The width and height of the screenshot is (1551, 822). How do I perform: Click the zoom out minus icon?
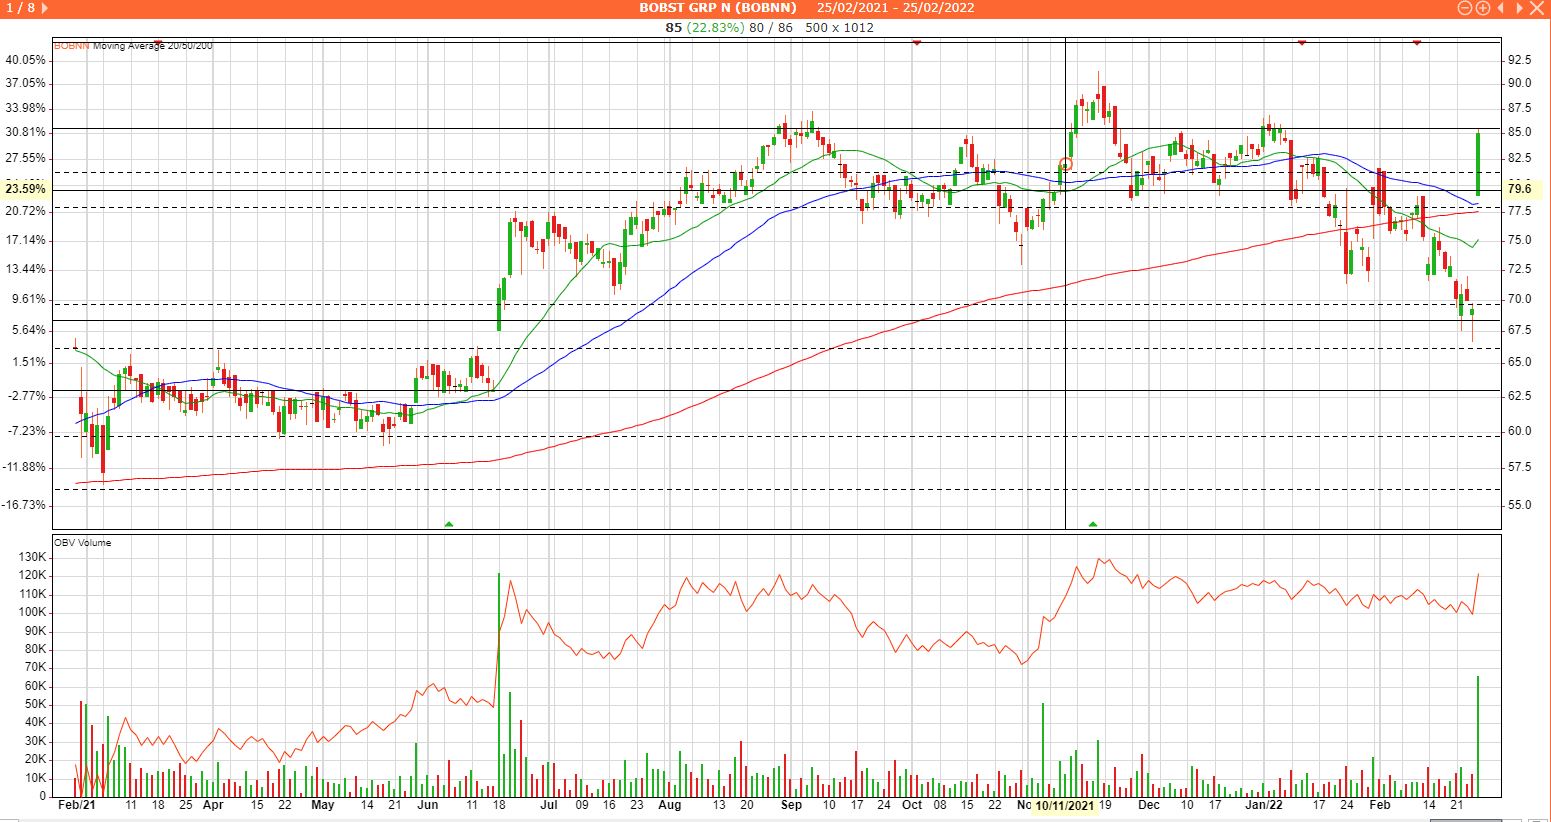pyautogui.click(x=1466, y=8)
